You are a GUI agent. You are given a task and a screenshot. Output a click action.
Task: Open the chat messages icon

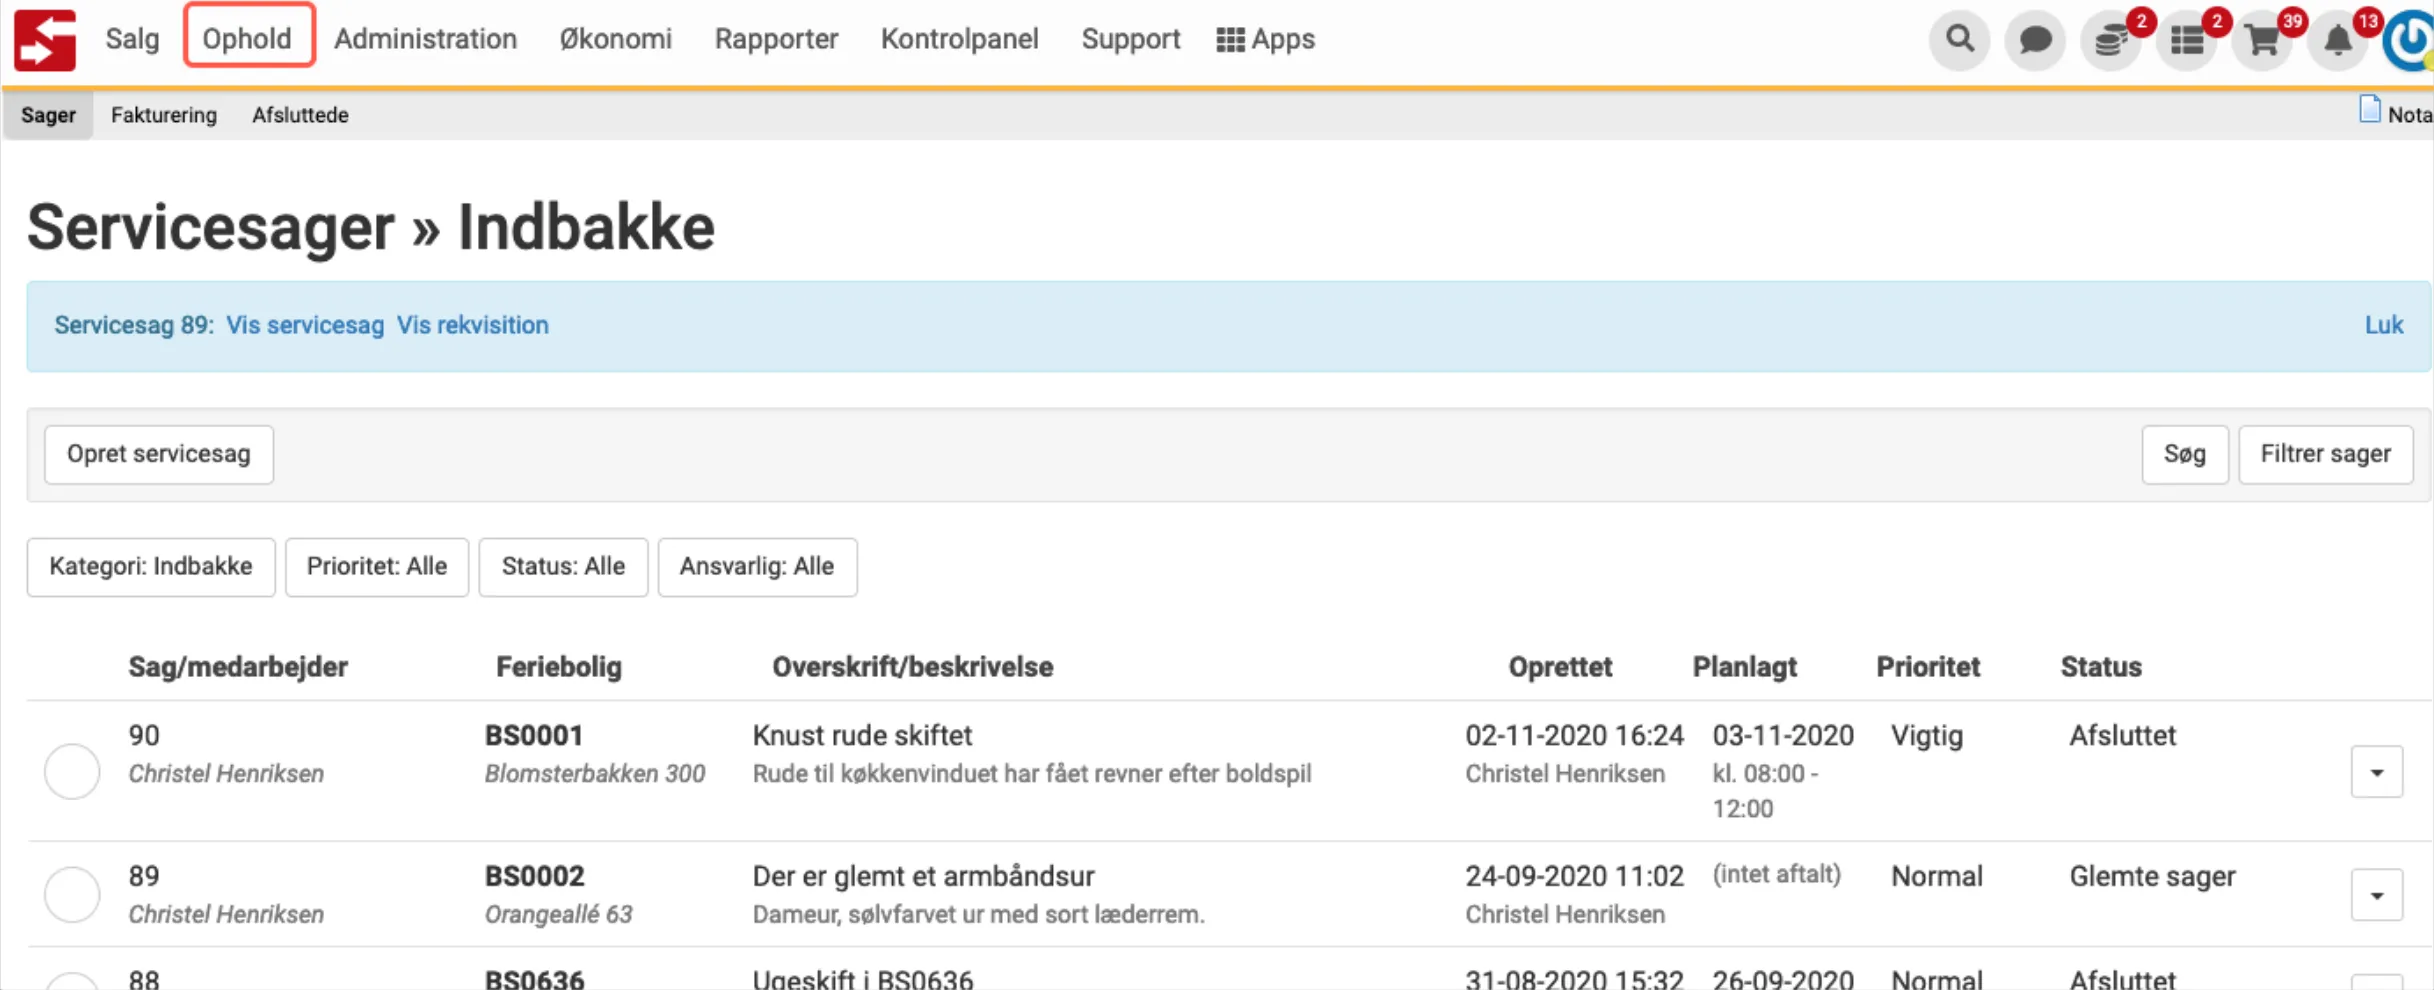[2035, 39]
